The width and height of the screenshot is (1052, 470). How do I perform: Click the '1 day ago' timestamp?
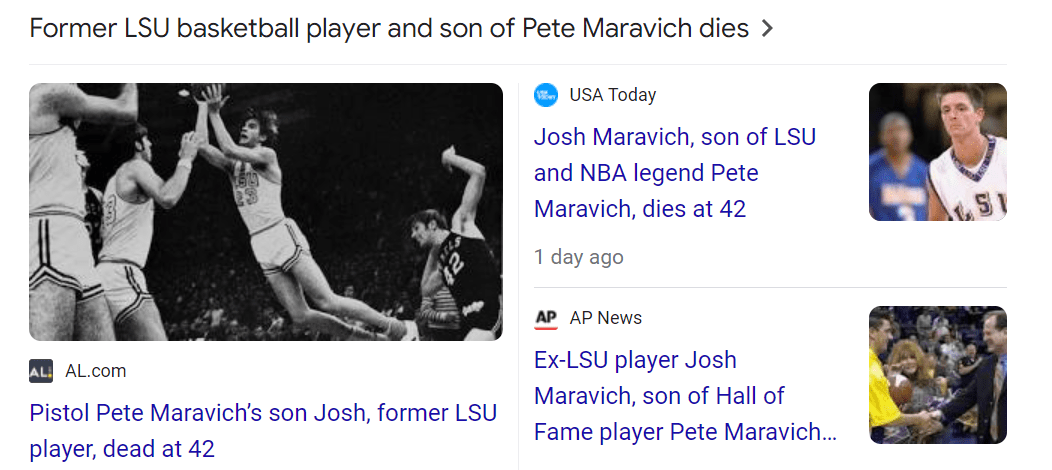click(579, 257)
